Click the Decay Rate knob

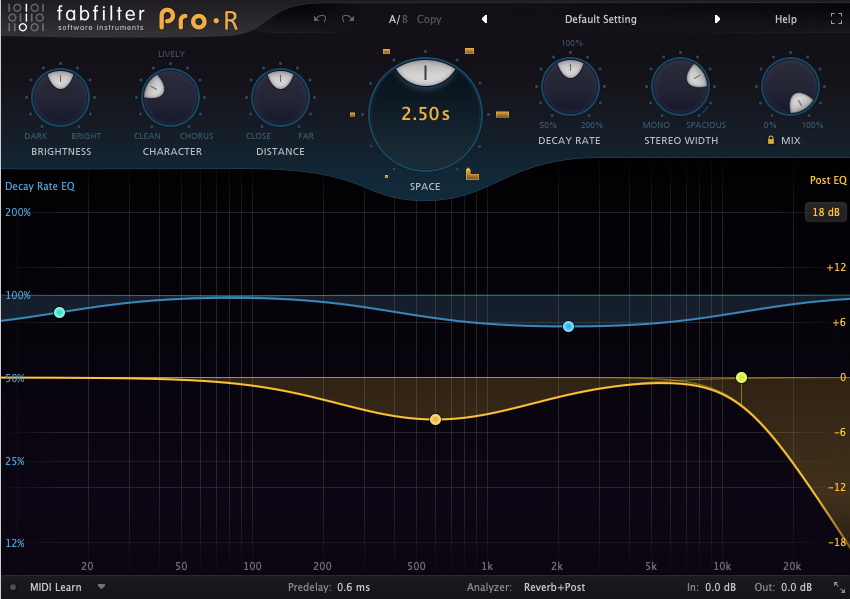tap(570, 87)
